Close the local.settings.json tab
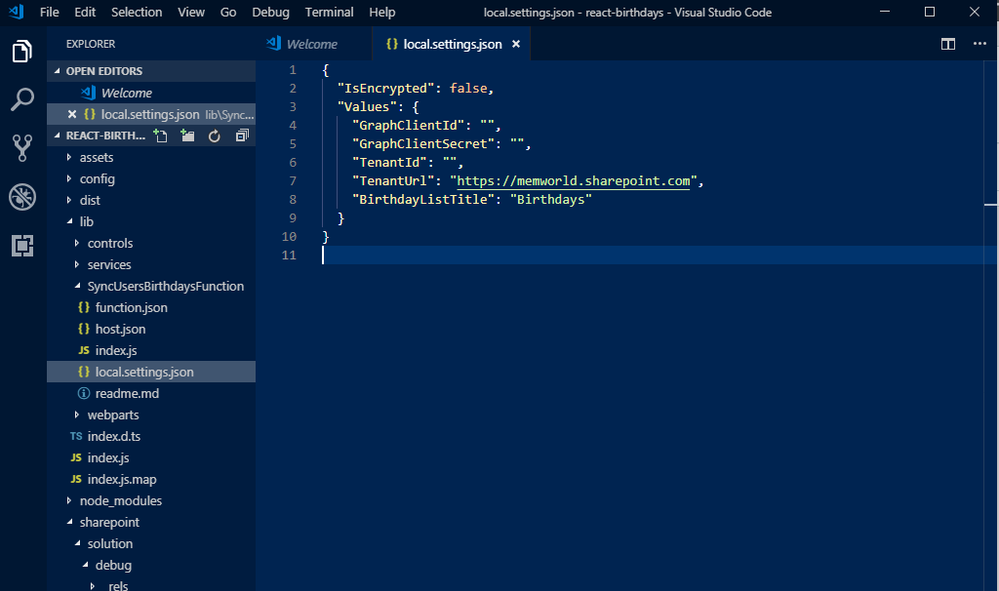This screenshot has height=591, width=999. [x=516, y=44]
